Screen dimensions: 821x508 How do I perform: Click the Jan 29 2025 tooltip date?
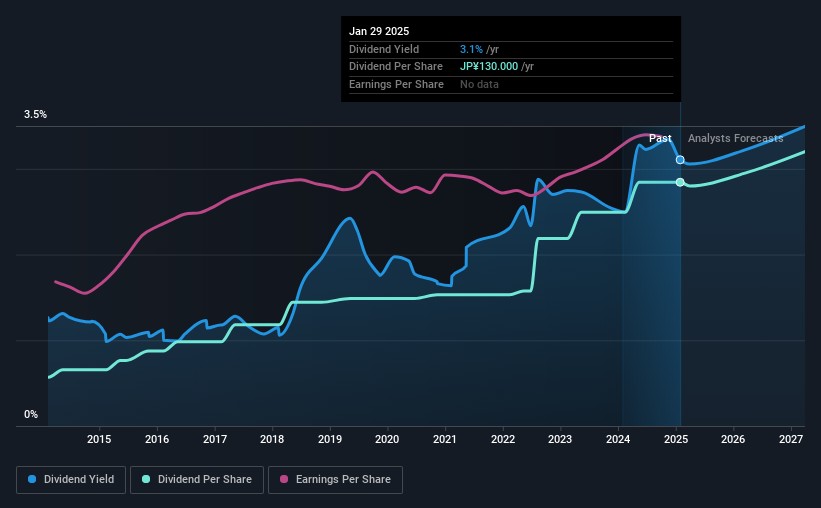(x=379, y=31)
